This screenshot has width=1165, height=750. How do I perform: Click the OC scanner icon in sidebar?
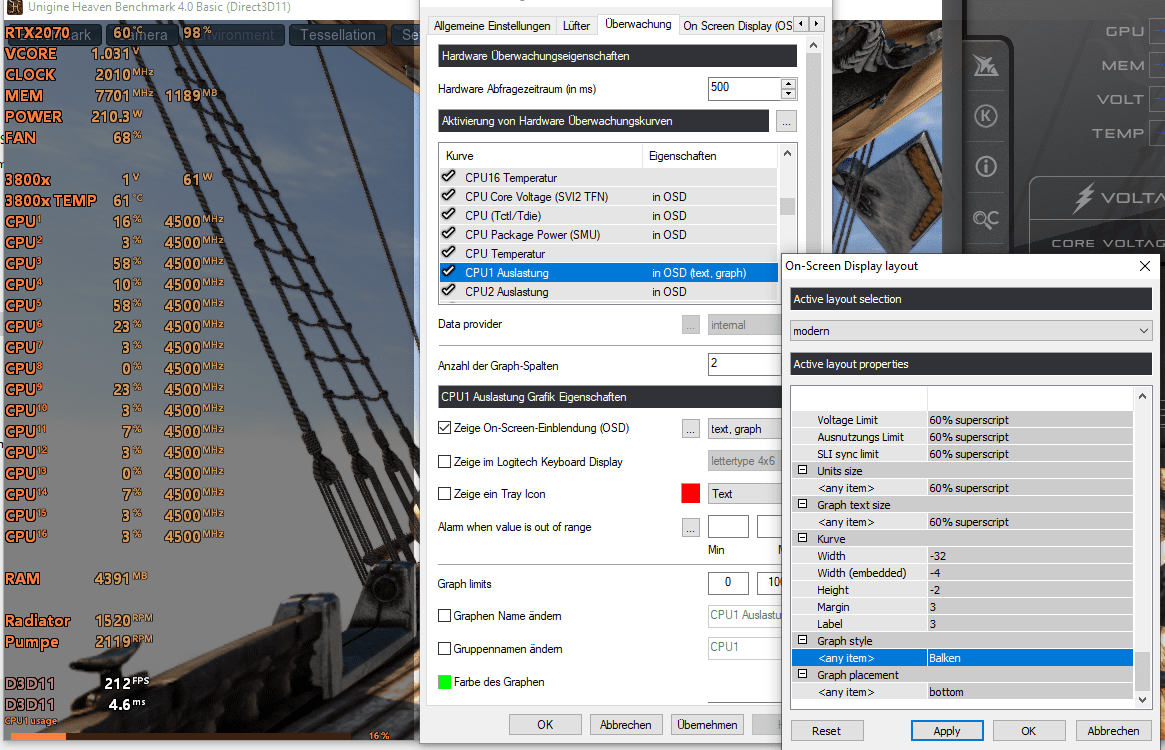tap(986, 219)
